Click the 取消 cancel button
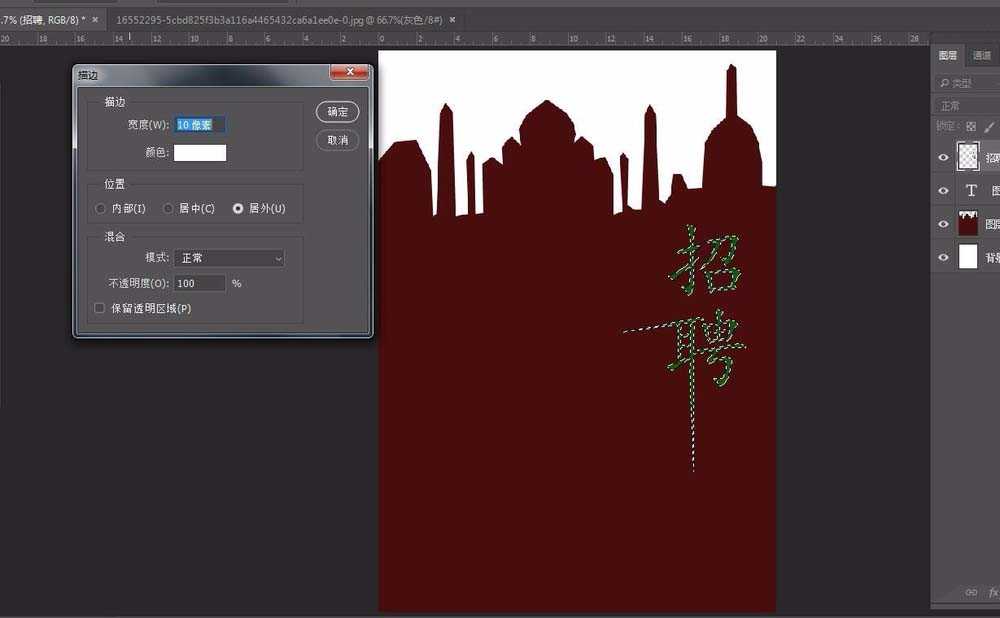This screenshot has width=1000, height=618. coord(337,140)
